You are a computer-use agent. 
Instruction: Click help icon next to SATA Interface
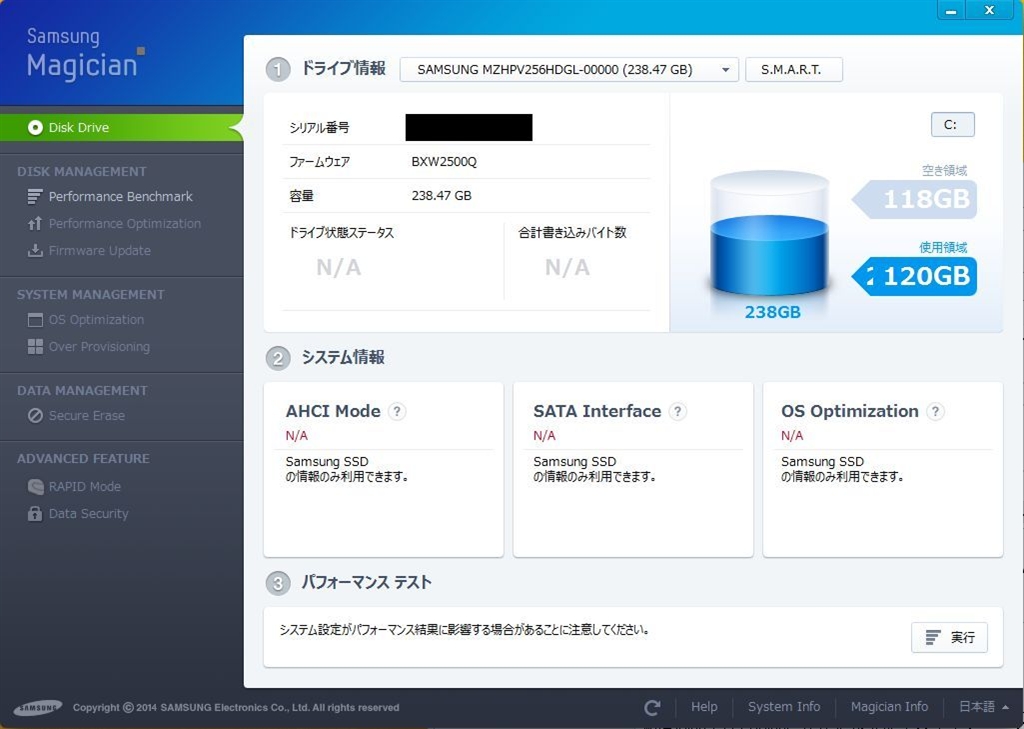click(678, 412)
